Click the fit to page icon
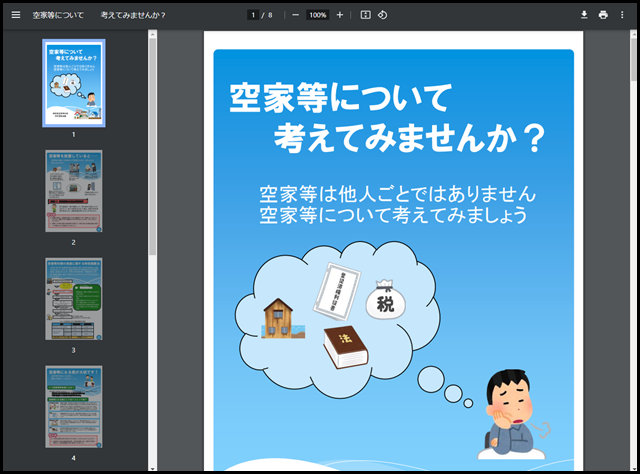The height and width of the screenshot is (474, 640). tap(365, 15)
